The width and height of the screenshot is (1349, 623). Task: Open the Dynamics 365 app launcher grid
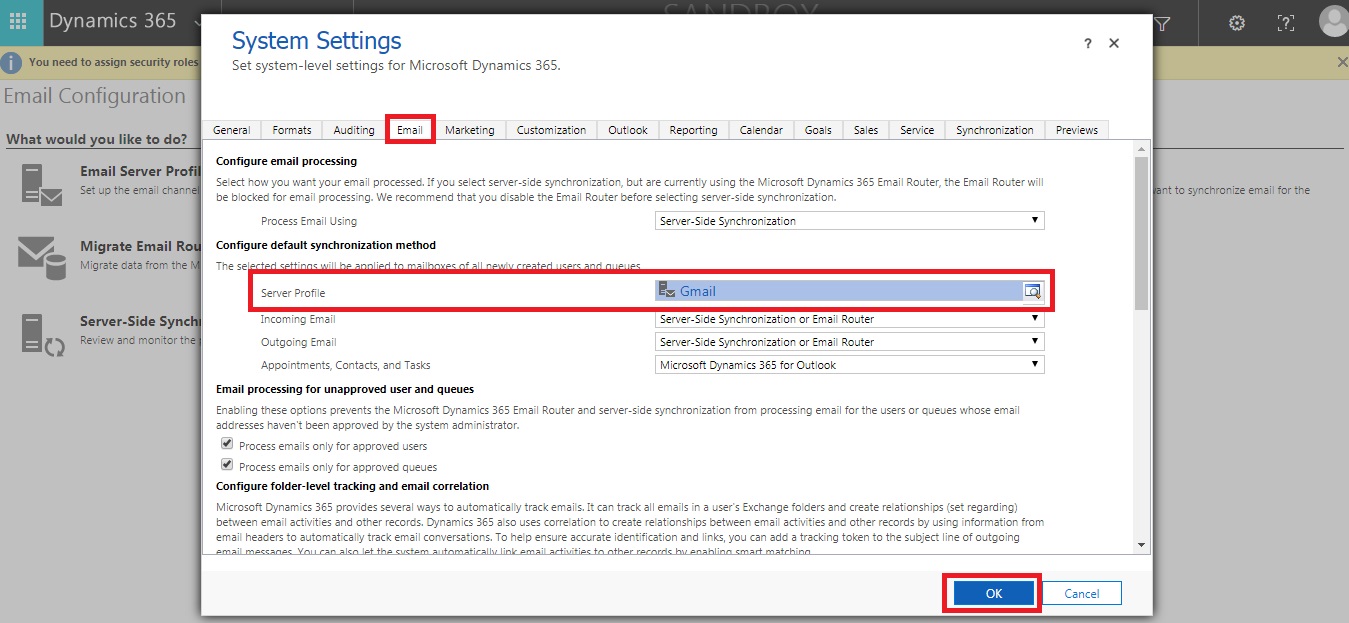(18, 22)
